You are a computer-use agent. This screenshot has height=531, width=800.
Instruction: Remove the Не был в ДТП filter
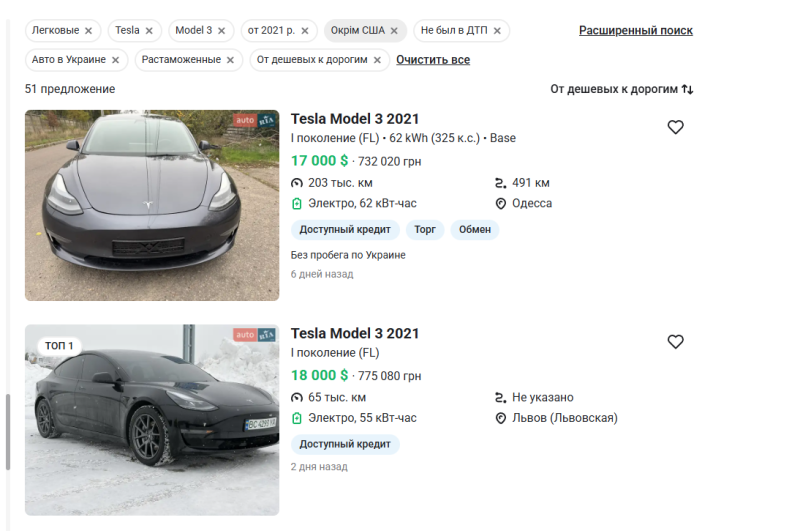[x=496, y=31]
